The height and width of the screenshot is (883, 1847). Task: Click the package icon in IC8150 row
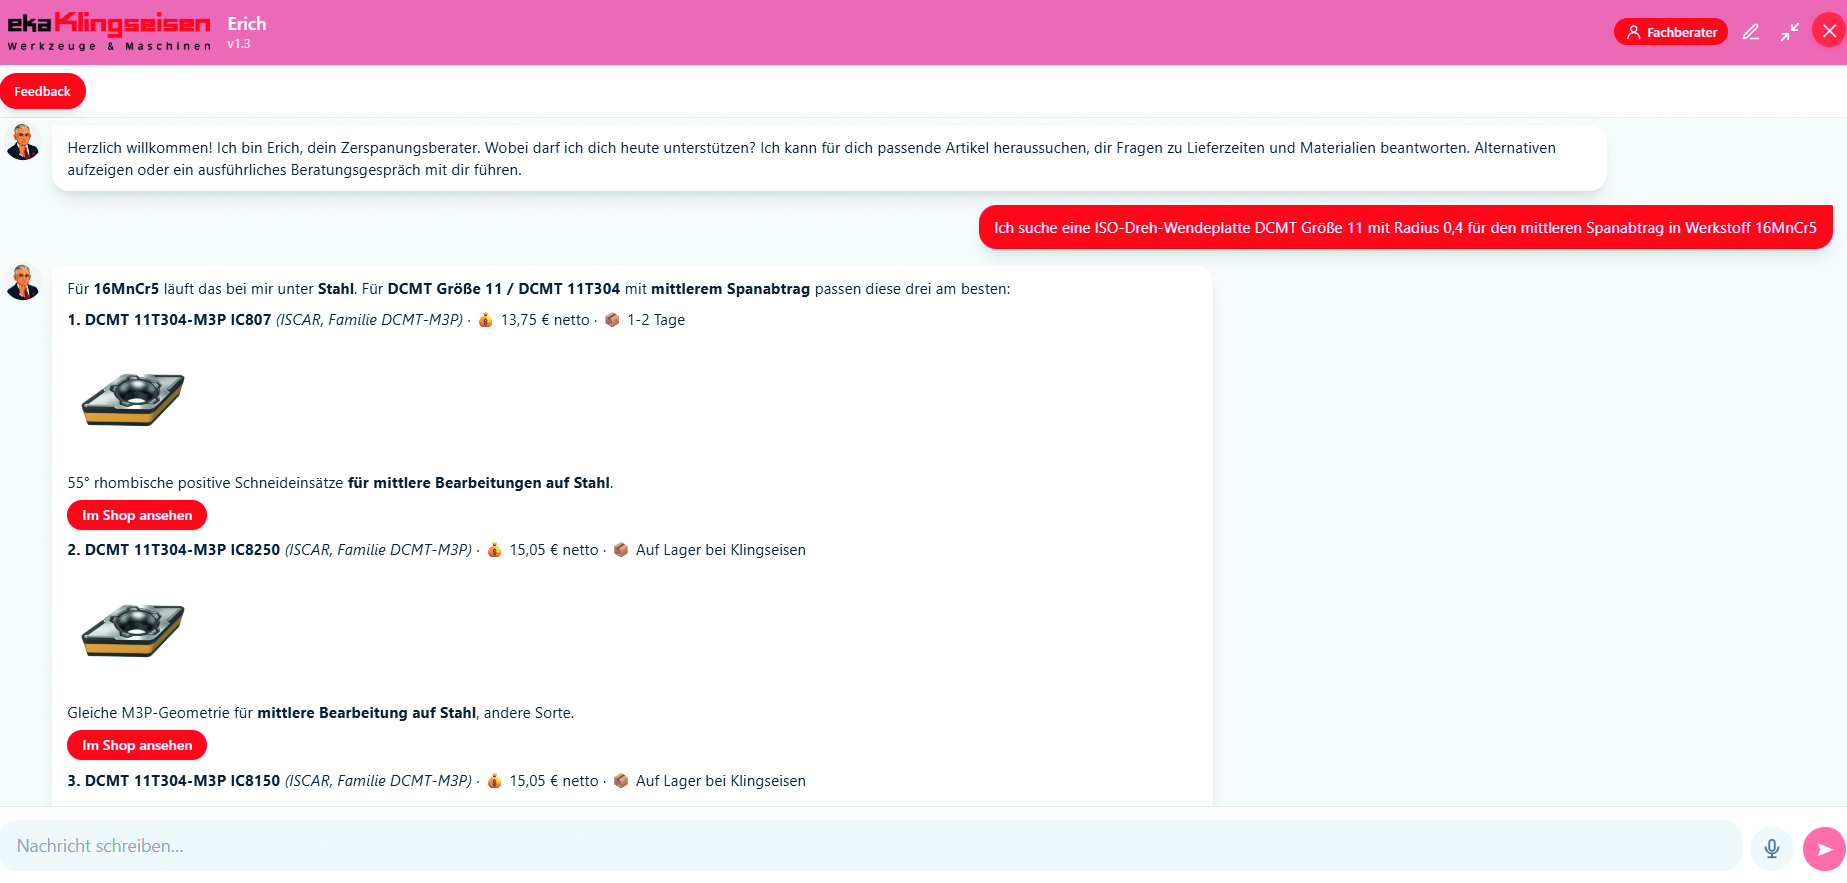[x=621, y=781]
